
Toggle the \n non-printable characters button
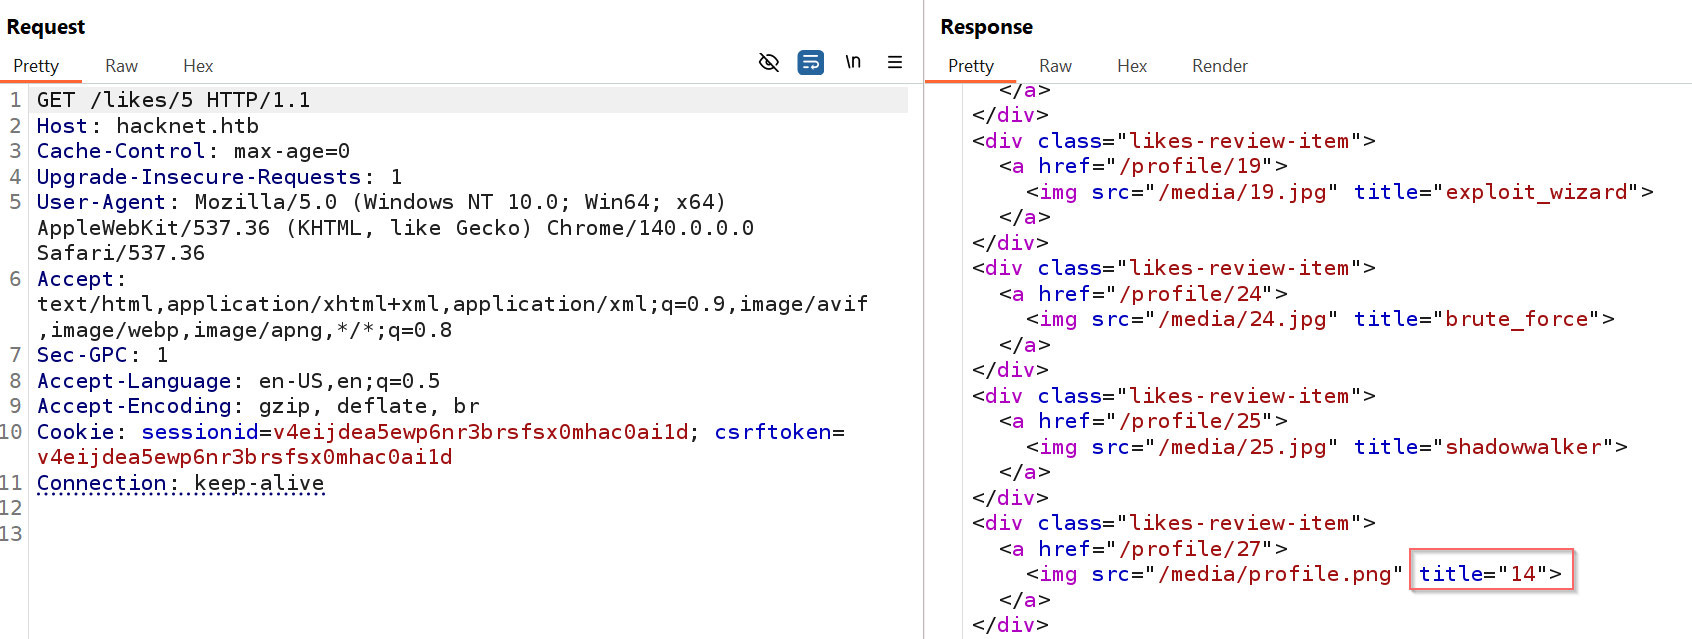point(853,63)
